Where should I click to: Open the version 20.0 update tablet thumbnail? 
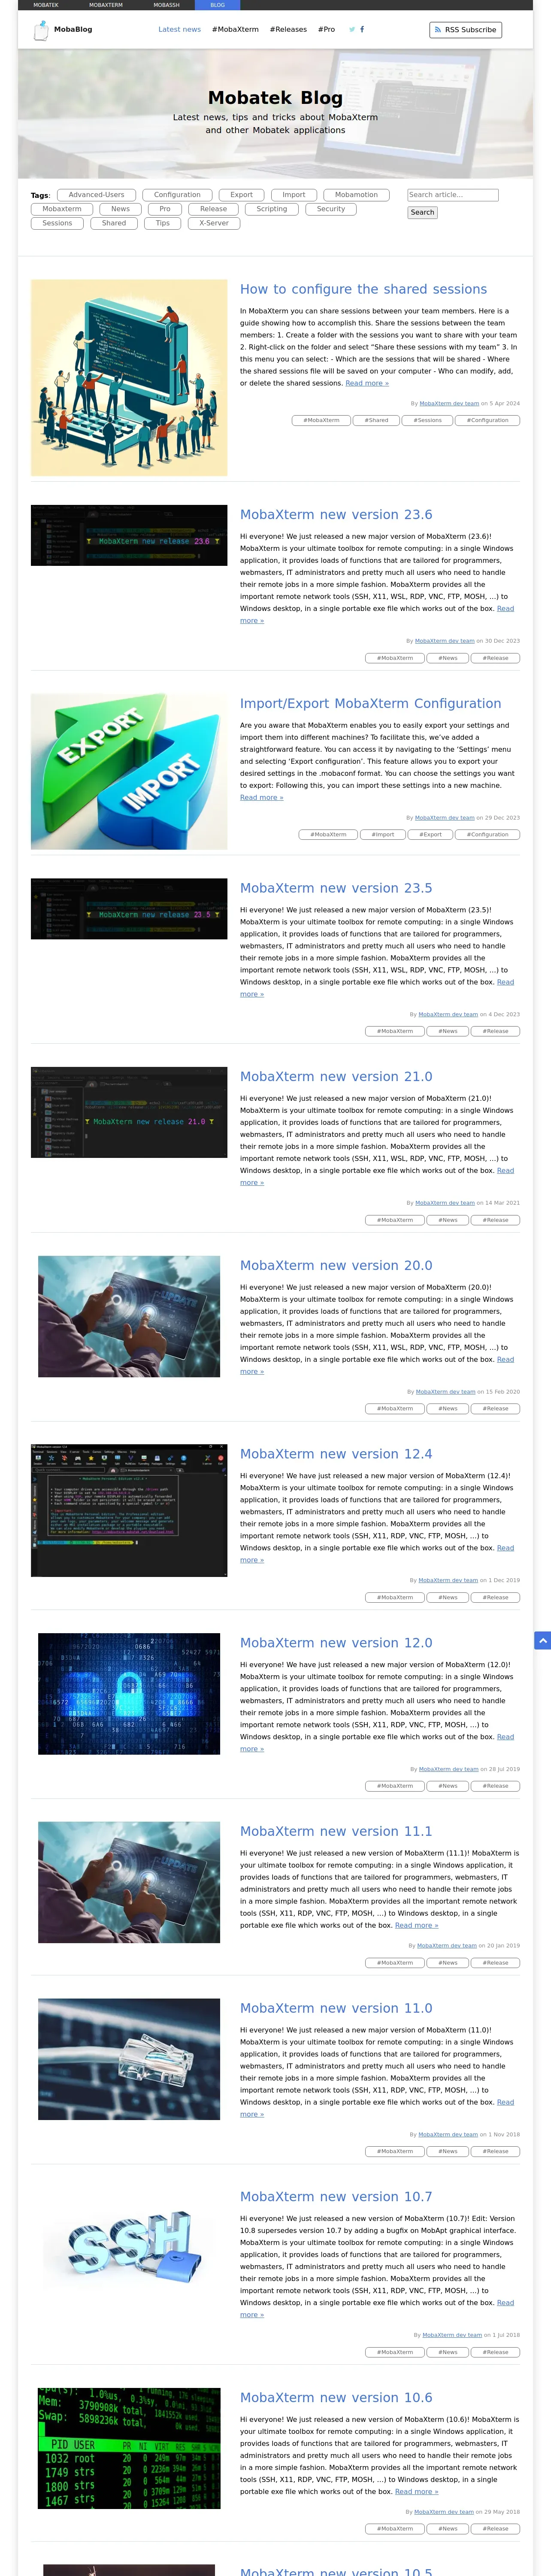pos(129,1316)
